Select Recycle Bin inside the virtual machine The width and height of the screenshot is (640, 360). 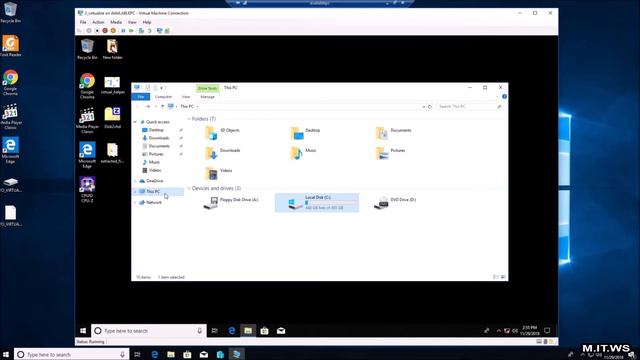(x=87, y=49)
